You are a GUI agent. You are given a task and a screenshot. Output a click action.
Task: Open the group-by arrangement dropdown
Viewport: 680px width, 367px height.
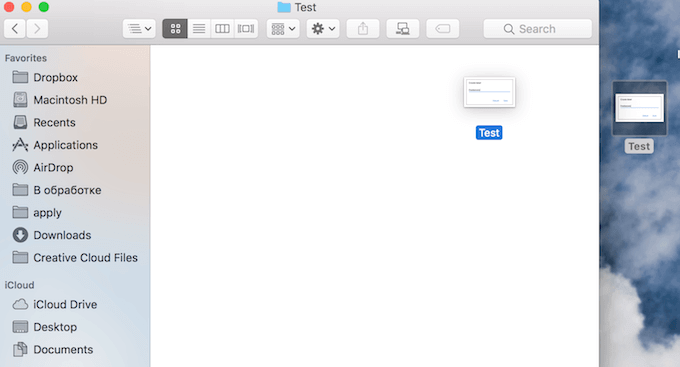[x=283, y=29]
